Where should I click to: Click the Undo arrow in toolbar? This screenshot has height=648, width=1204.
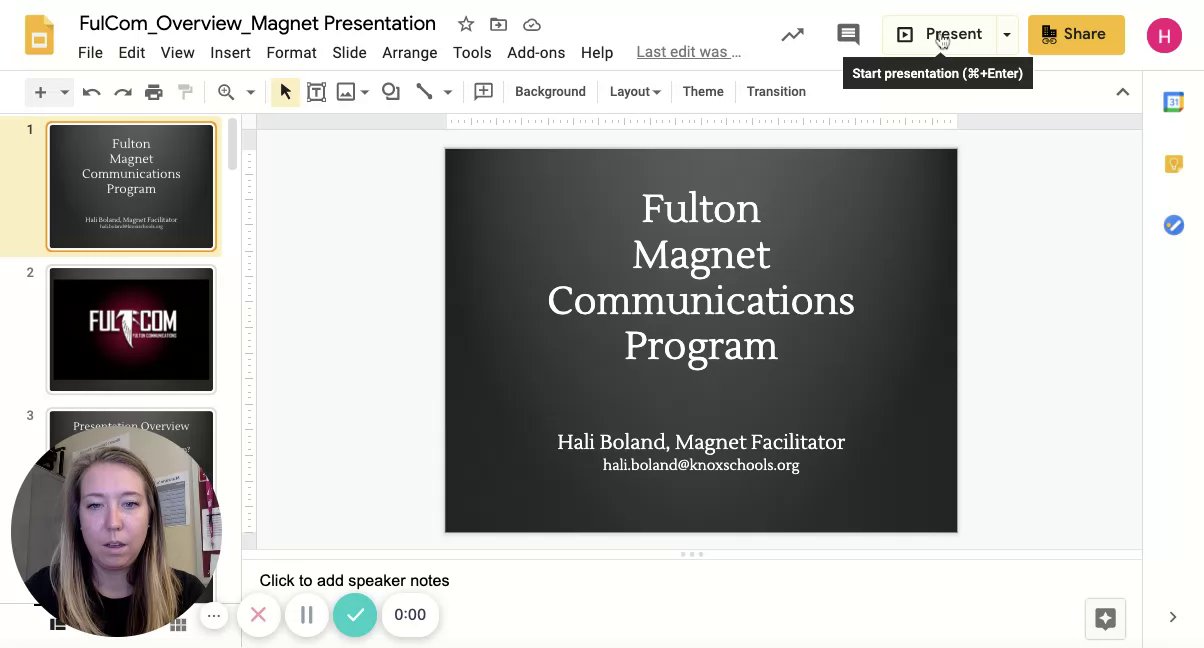click(91, 92)
